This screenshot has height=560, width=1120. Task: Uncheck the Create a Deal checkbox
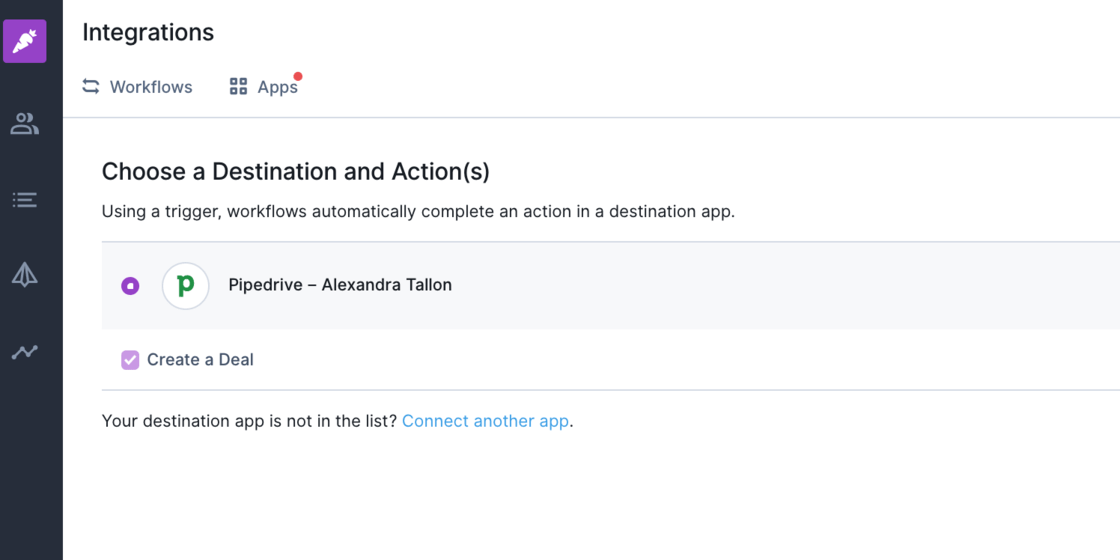130,360
